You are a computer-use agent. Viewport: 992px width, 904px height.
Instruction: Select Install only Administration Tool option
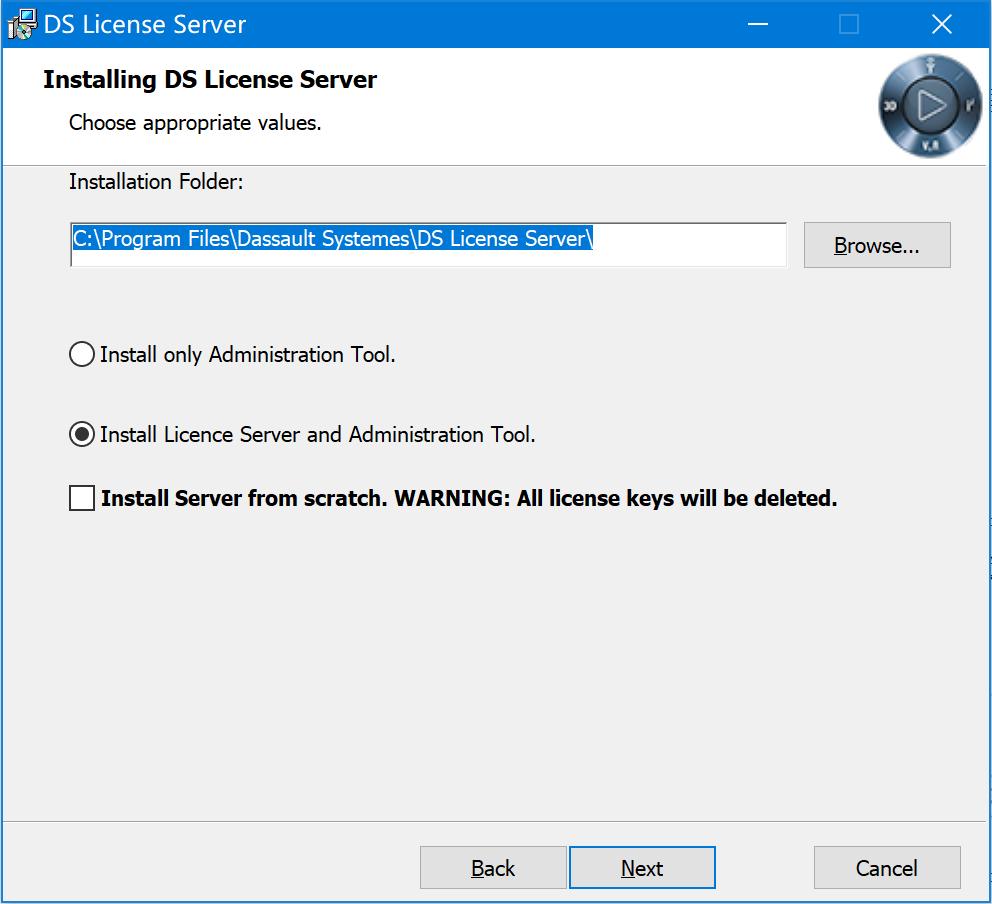pyautogui.click(x=82, y=354)
